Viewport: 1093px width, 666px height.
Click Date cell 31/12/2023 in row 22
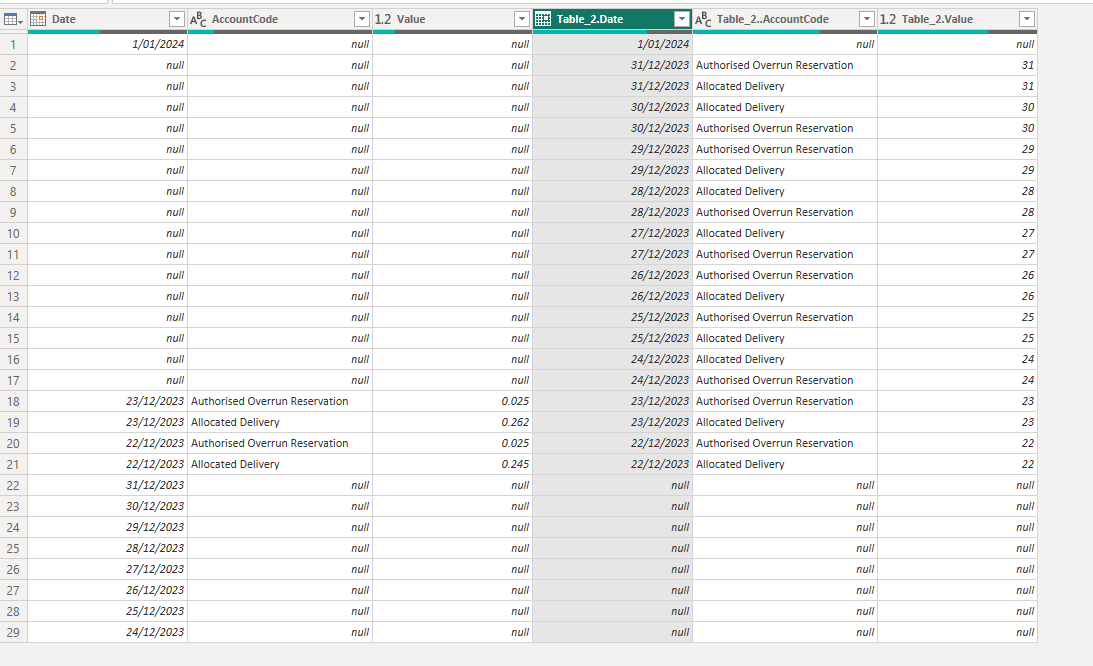(x=107, y=485)
